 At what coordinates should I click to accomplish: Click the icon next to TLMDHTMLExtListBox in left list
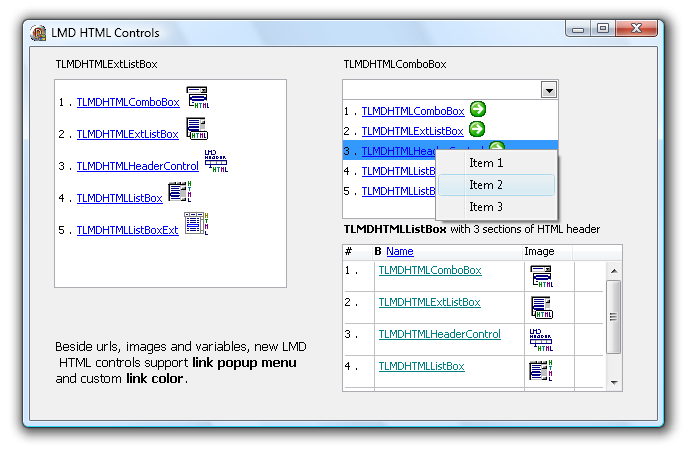click(x=197, y=130)
